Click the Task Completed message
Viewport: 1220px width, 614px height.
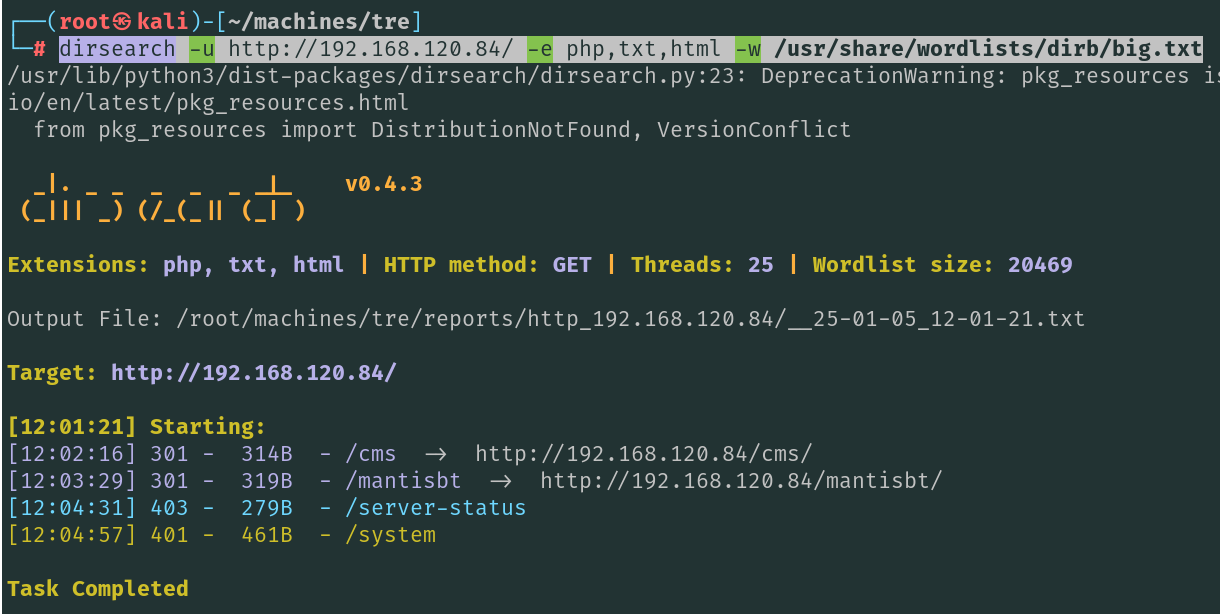(x=98, y=588)
